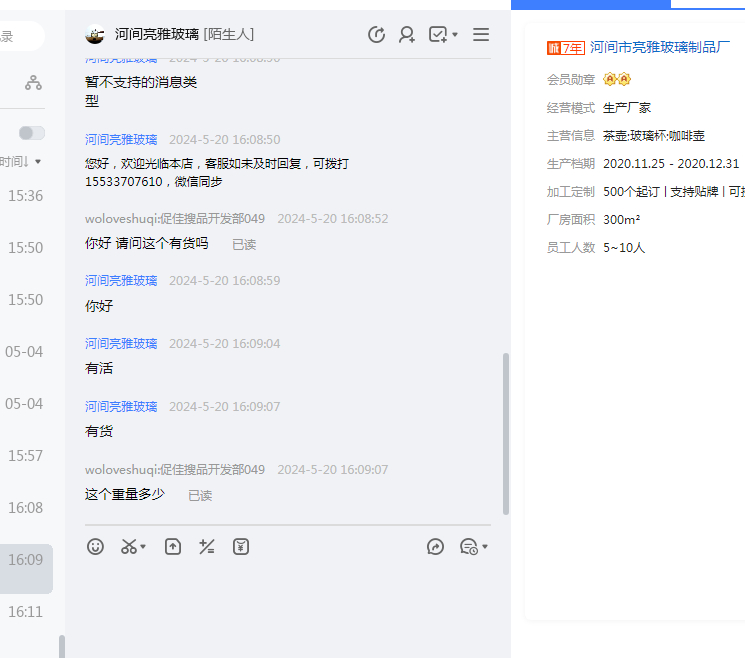Click the 河间亮雅玻璃 avatar in header

95,35
